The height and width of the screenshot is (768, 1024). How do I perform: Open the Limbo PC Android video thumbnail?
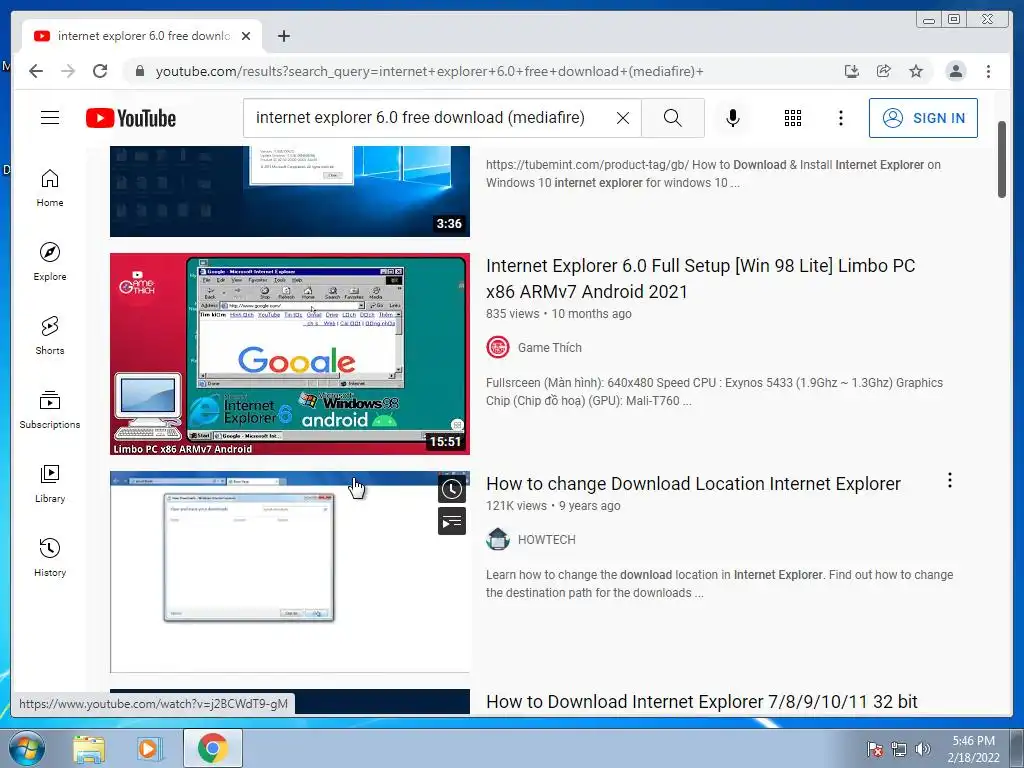(290, 354)
